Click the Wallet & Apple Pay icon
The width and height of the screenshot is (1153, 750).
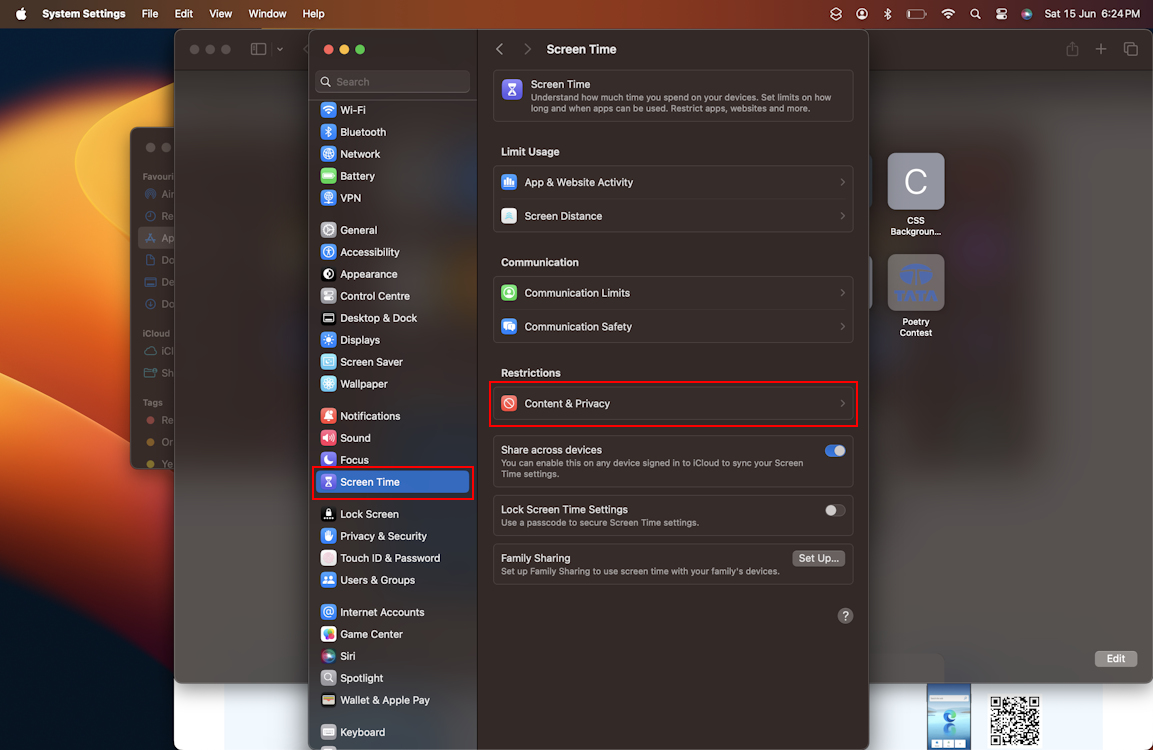pos(328,700)
